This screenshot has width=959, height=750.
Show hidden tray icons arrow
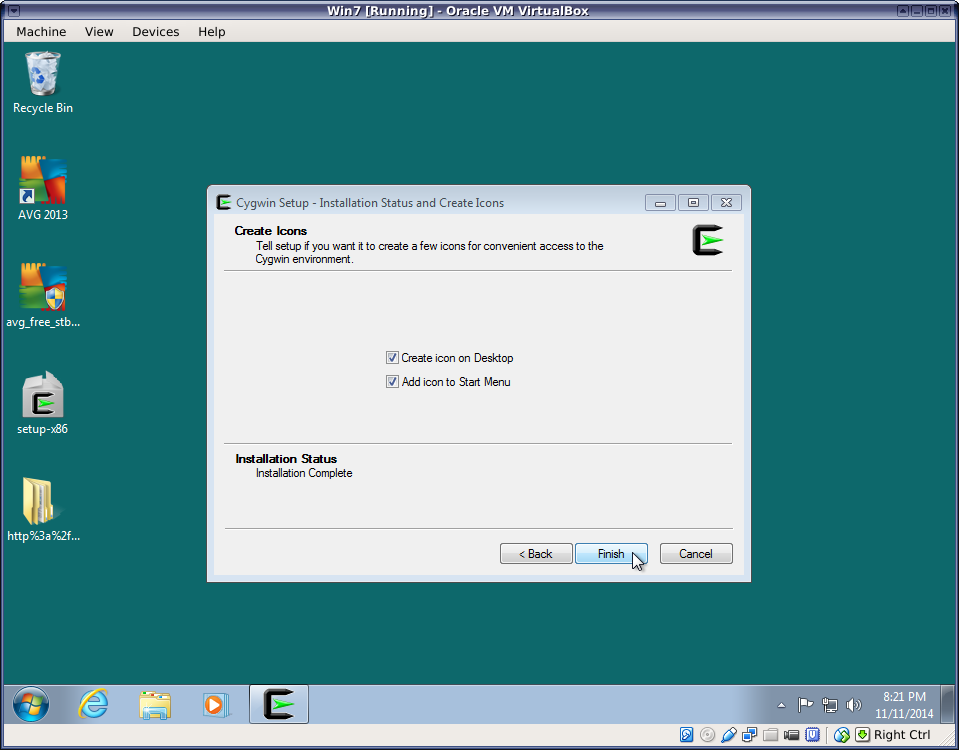pyautogui.click(x=781, y=705)
